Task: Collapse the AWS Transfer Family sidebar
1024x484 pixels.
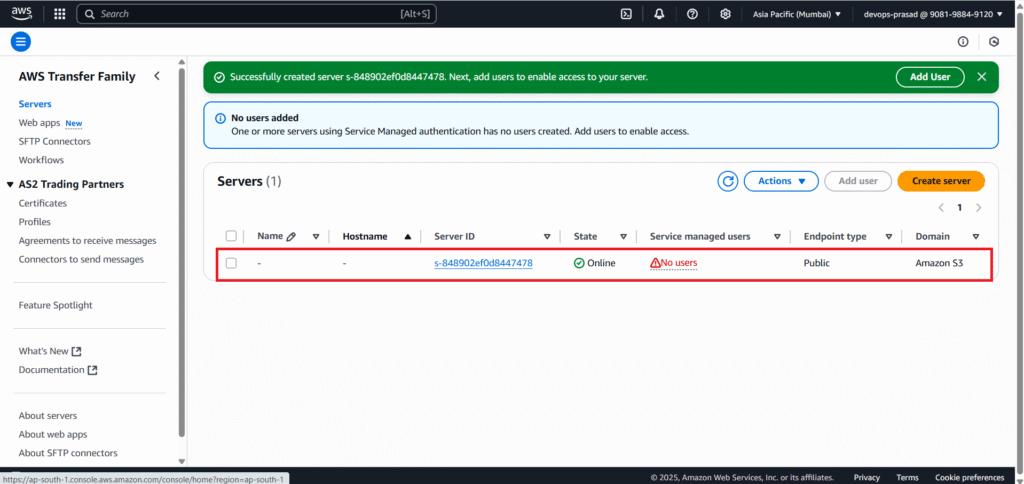Action: (x=157, y=76)
